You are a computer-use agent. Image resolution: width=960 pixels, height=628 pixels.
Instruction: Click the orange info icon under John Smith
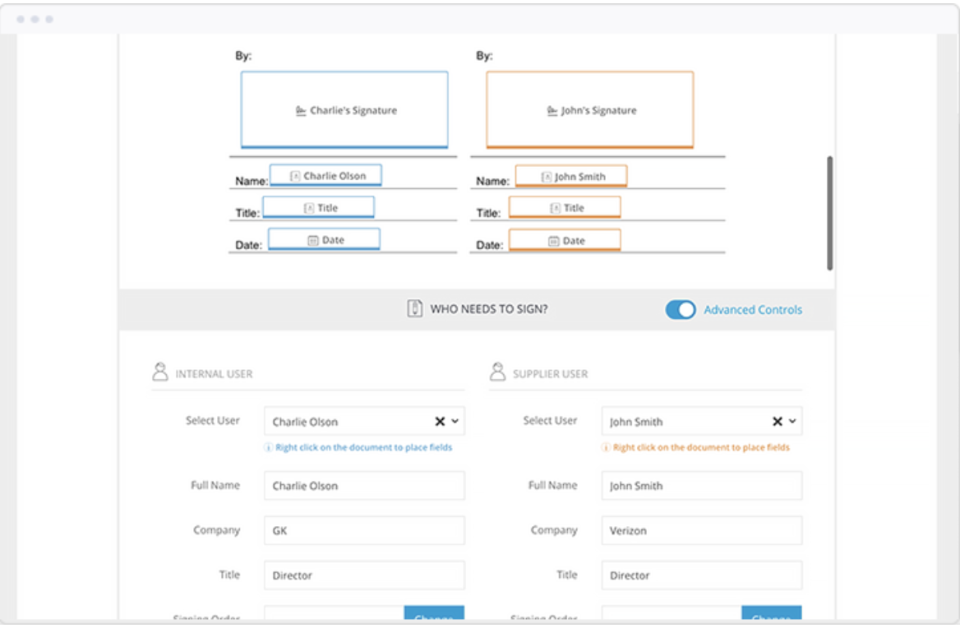coord(606,448)
